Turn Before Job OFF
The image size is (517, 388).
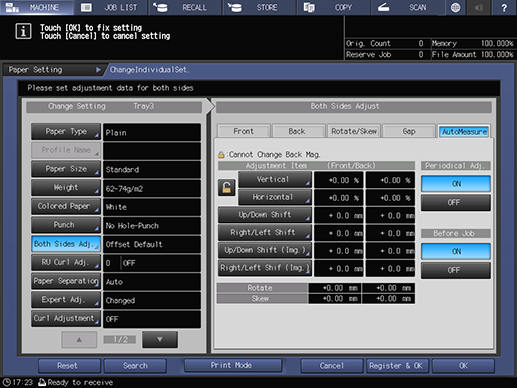coord(456,270)
